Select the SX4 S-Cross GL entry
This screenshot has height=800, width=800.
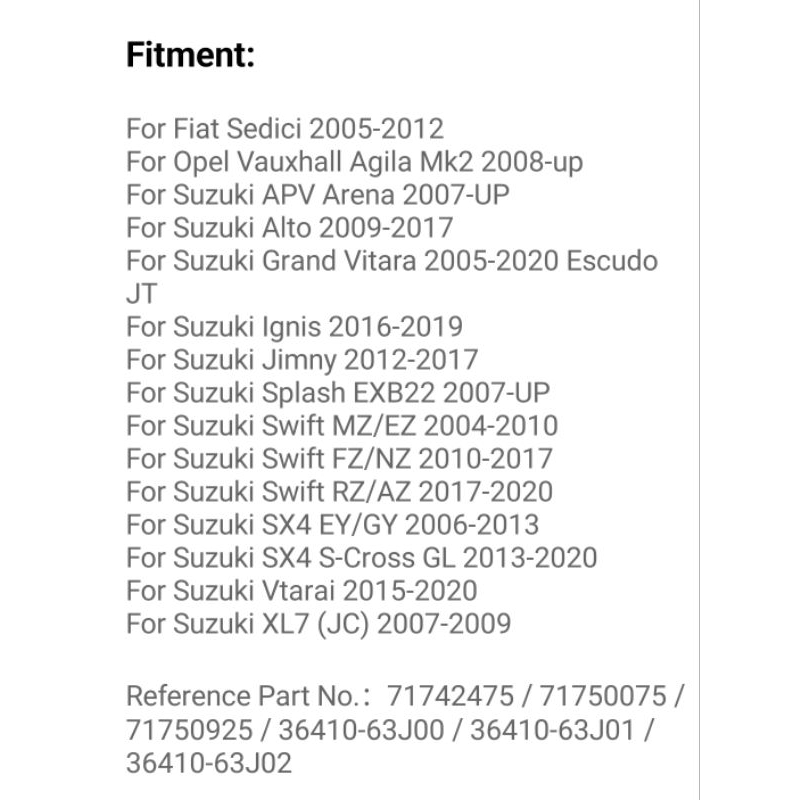coord(362,557)
